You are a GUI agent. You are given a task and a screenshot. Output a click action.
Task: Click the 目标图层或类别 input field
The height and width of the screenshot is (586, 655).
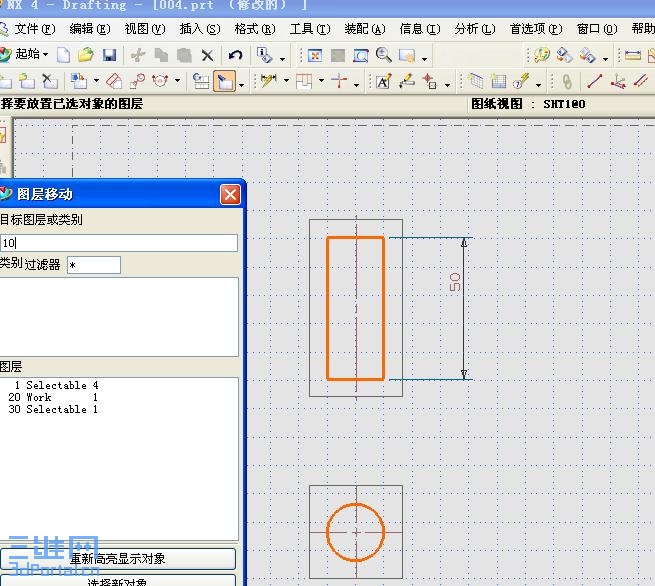point(119,243)
